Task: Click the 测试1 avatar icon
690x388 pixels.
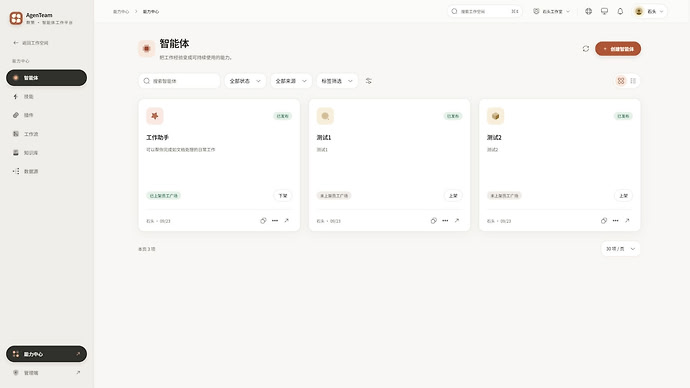Action: point(325,116)
